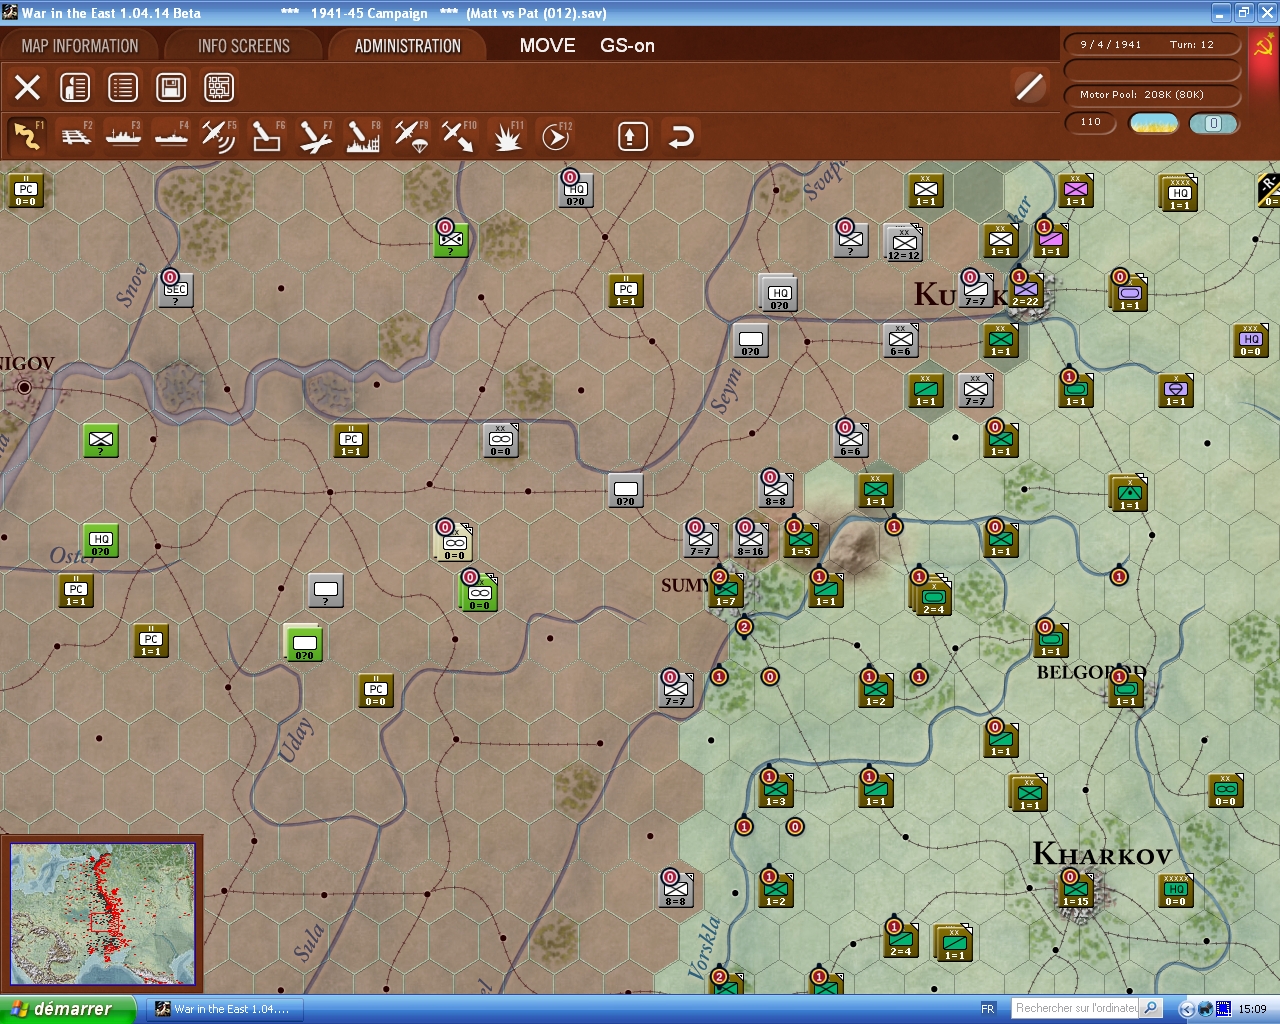Click the search magnifier button in taskbar
Screen dimensions: 1280x1024
pos(1151,1008)
